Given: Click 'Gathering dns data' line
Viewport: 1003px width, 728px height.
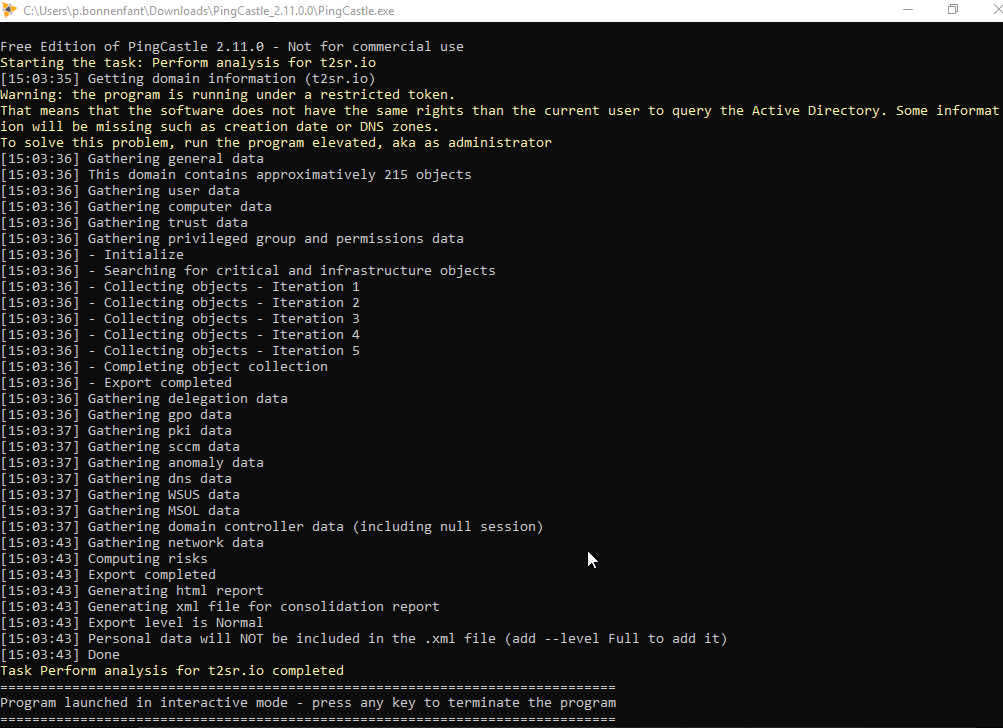Looking at the screenshot, I should (116, 479).
